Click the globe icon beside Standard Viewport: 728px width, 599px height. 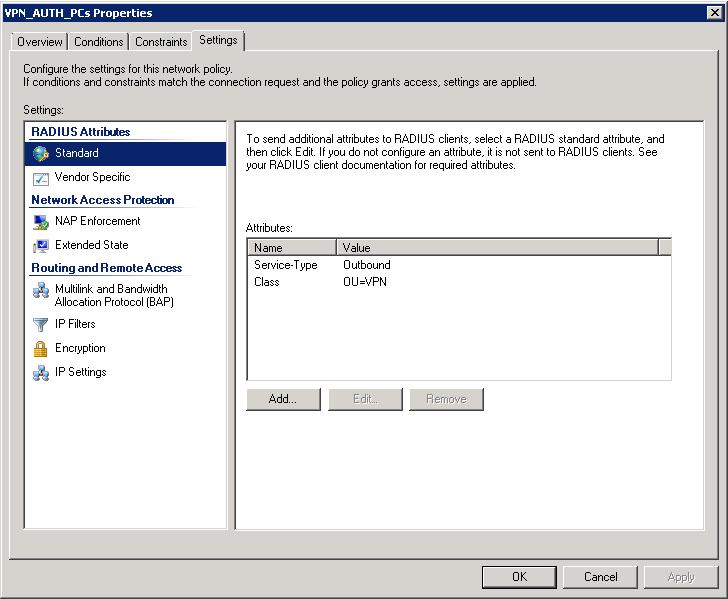tap(41, 154)
